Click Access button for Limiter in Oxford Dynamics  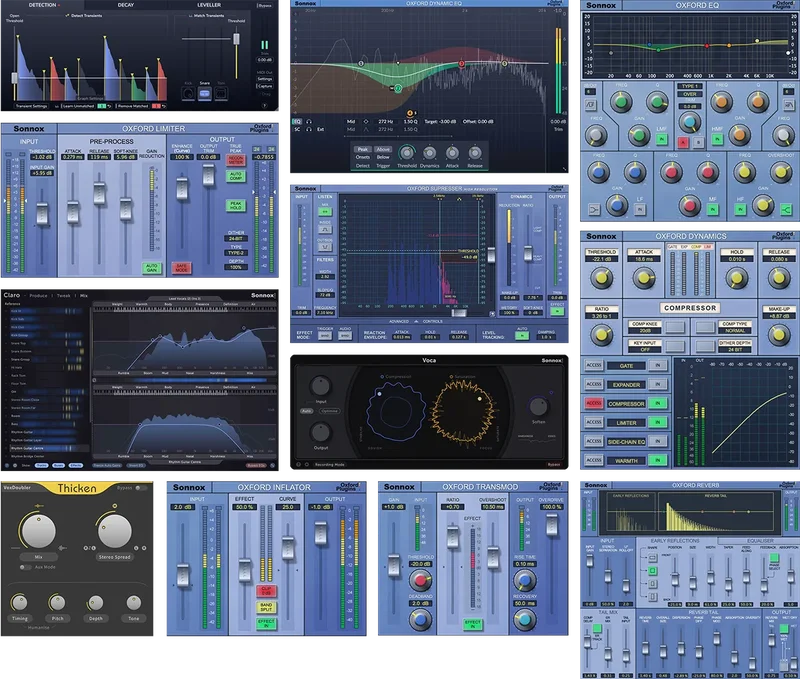(594, 422)
